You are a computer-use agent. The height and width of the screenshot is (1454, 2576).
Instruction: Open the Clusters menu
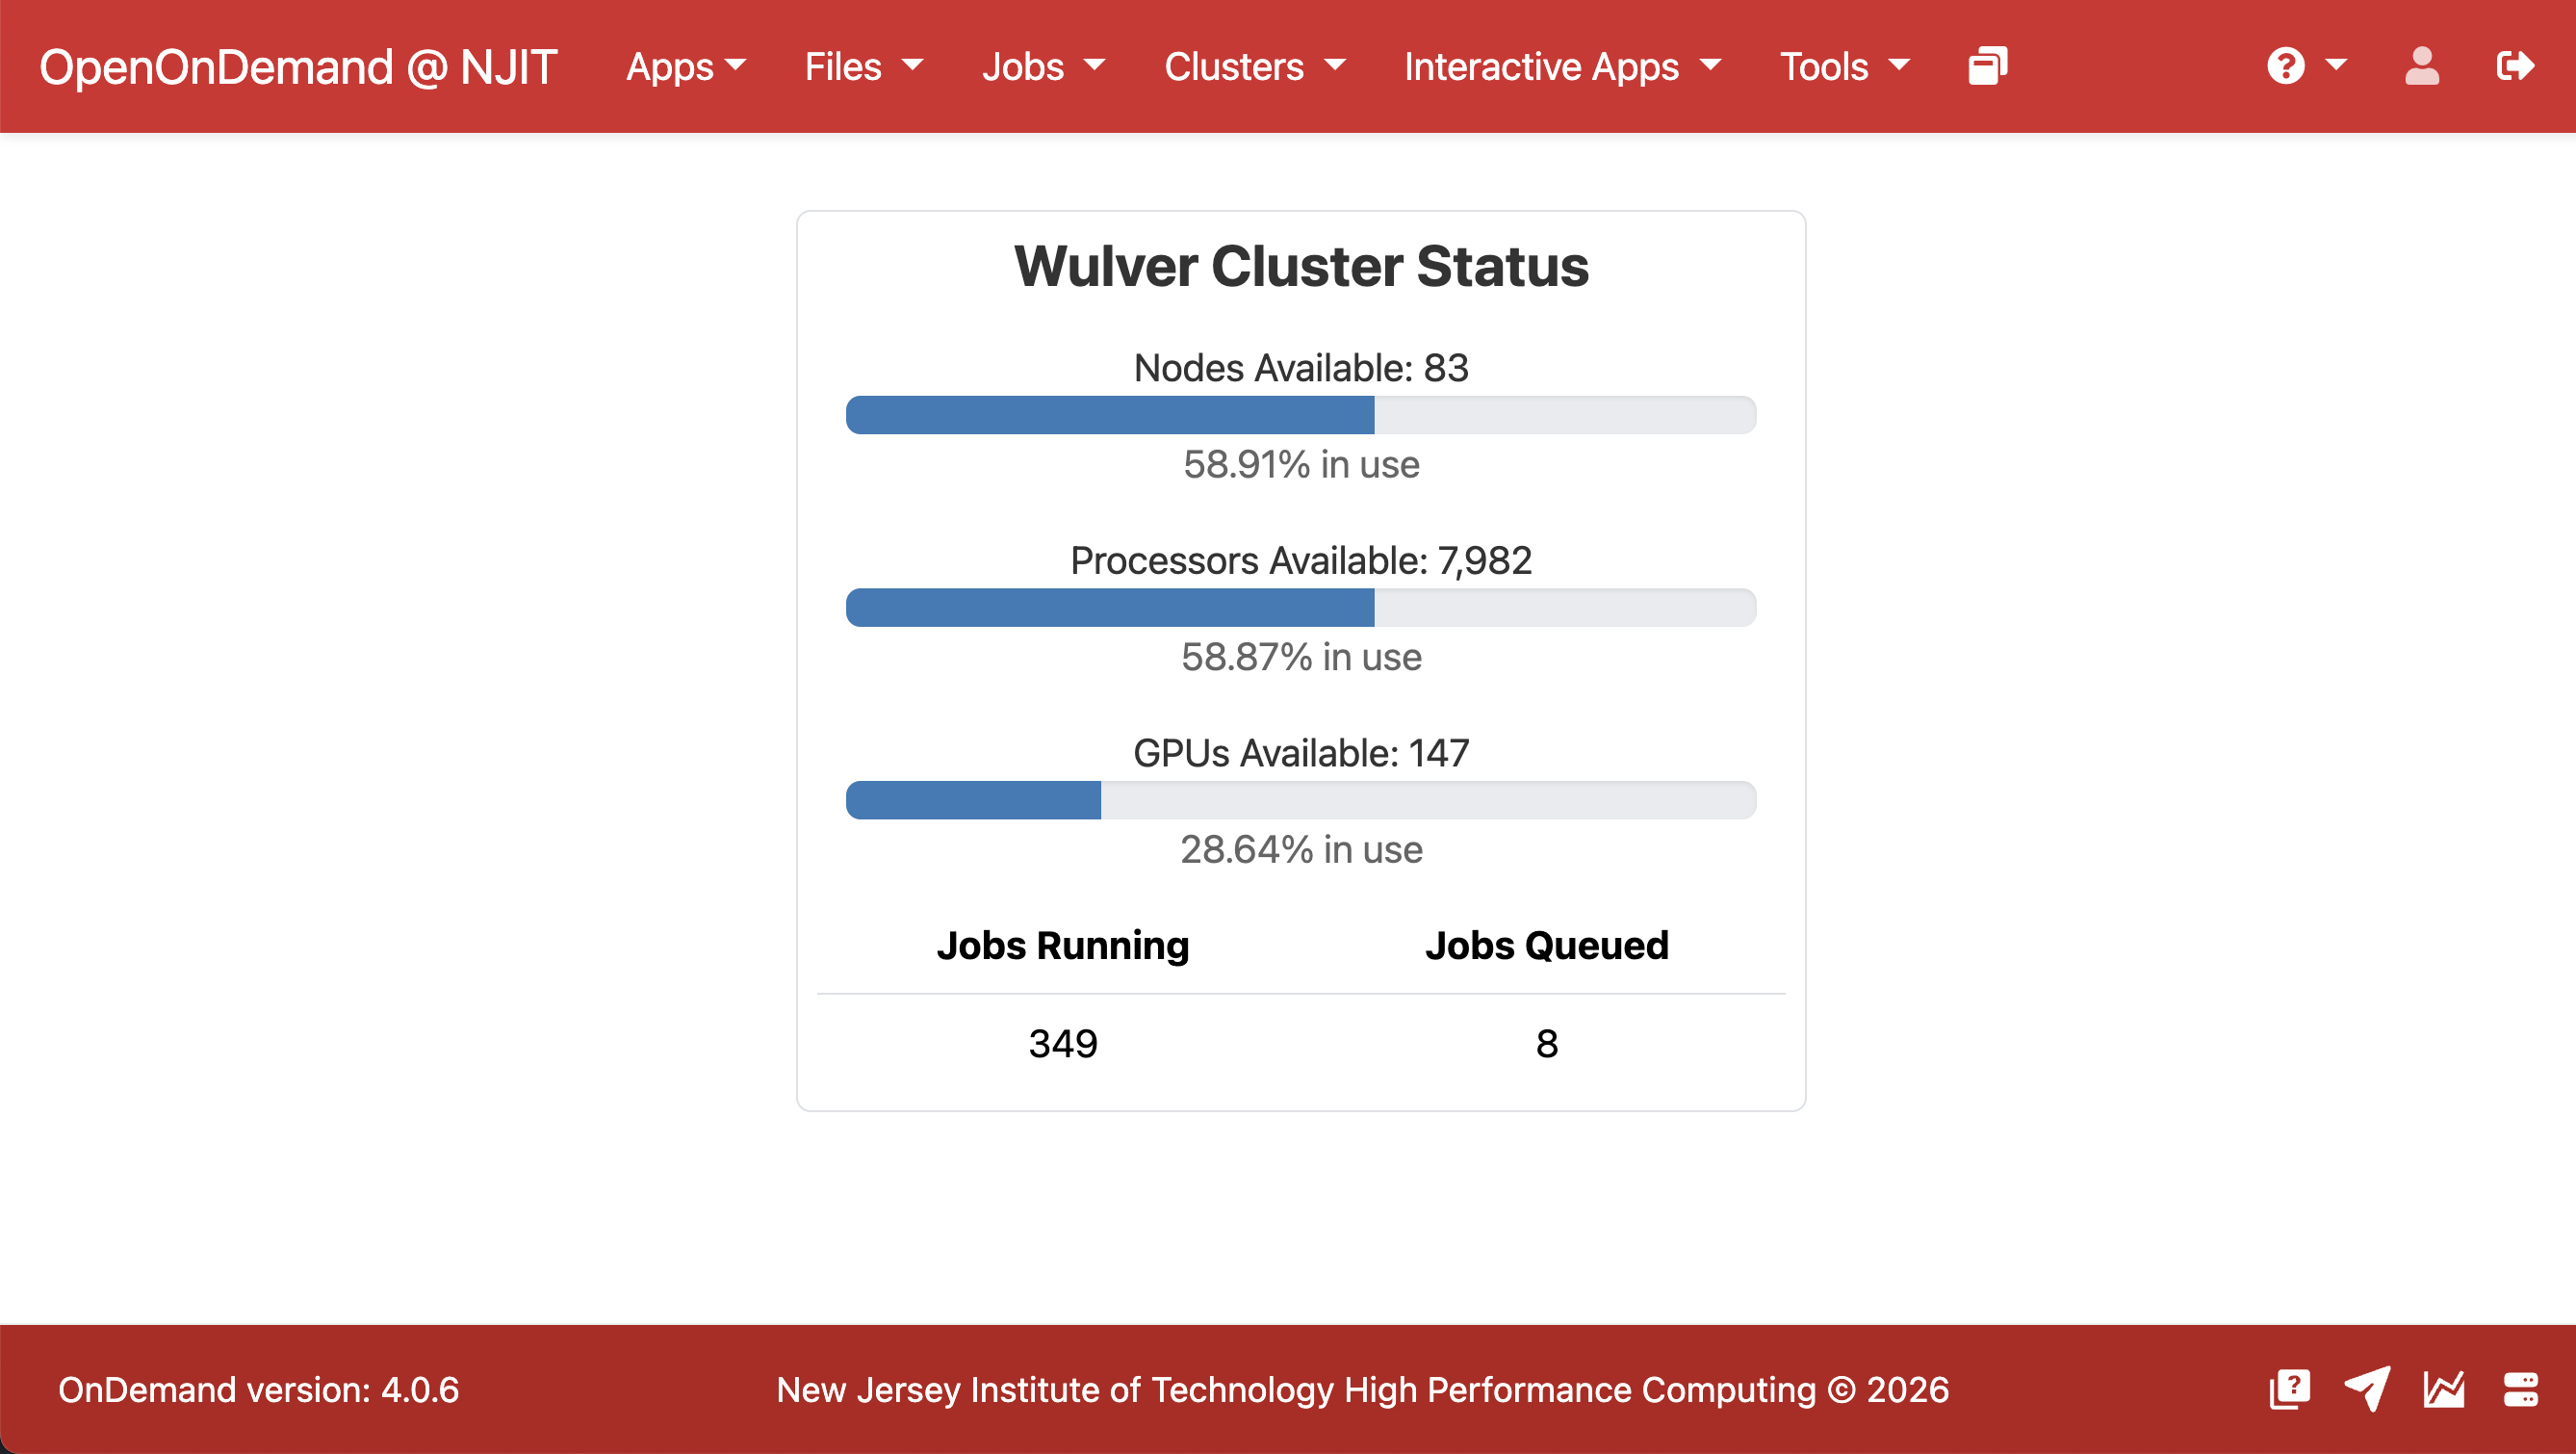1254,66
